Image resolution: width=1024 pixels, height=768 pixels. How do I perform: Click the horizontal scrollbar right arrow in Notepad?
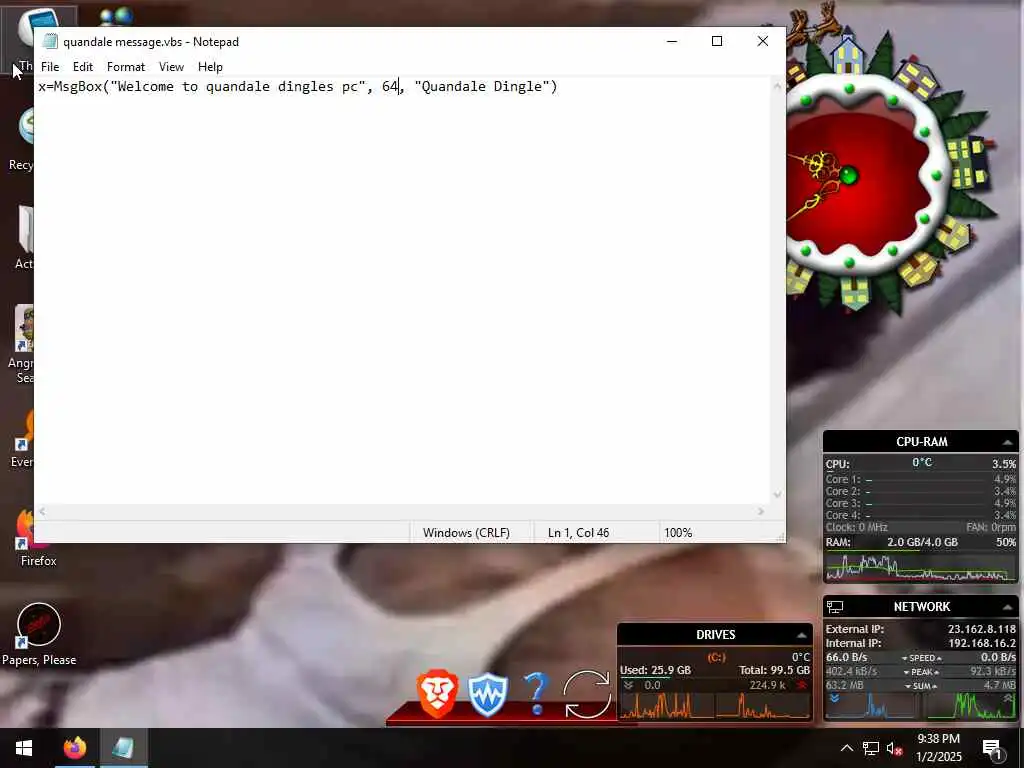[761, 511]
